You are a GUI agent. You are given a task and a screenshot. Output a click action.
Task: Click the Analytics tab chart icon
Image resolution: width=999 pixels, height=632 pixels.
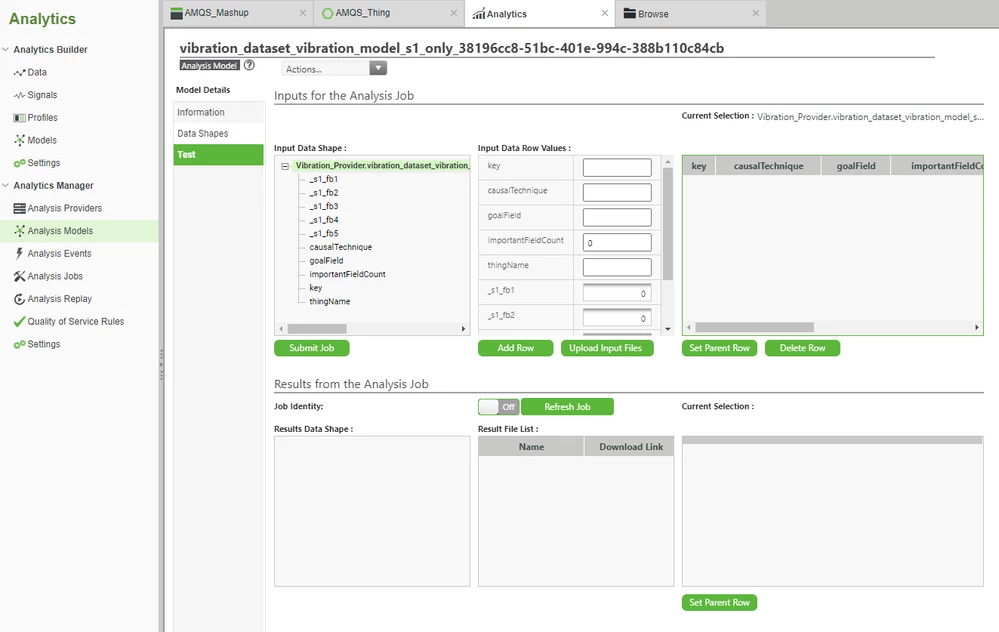pyautogui.click(x=478, y=14)
